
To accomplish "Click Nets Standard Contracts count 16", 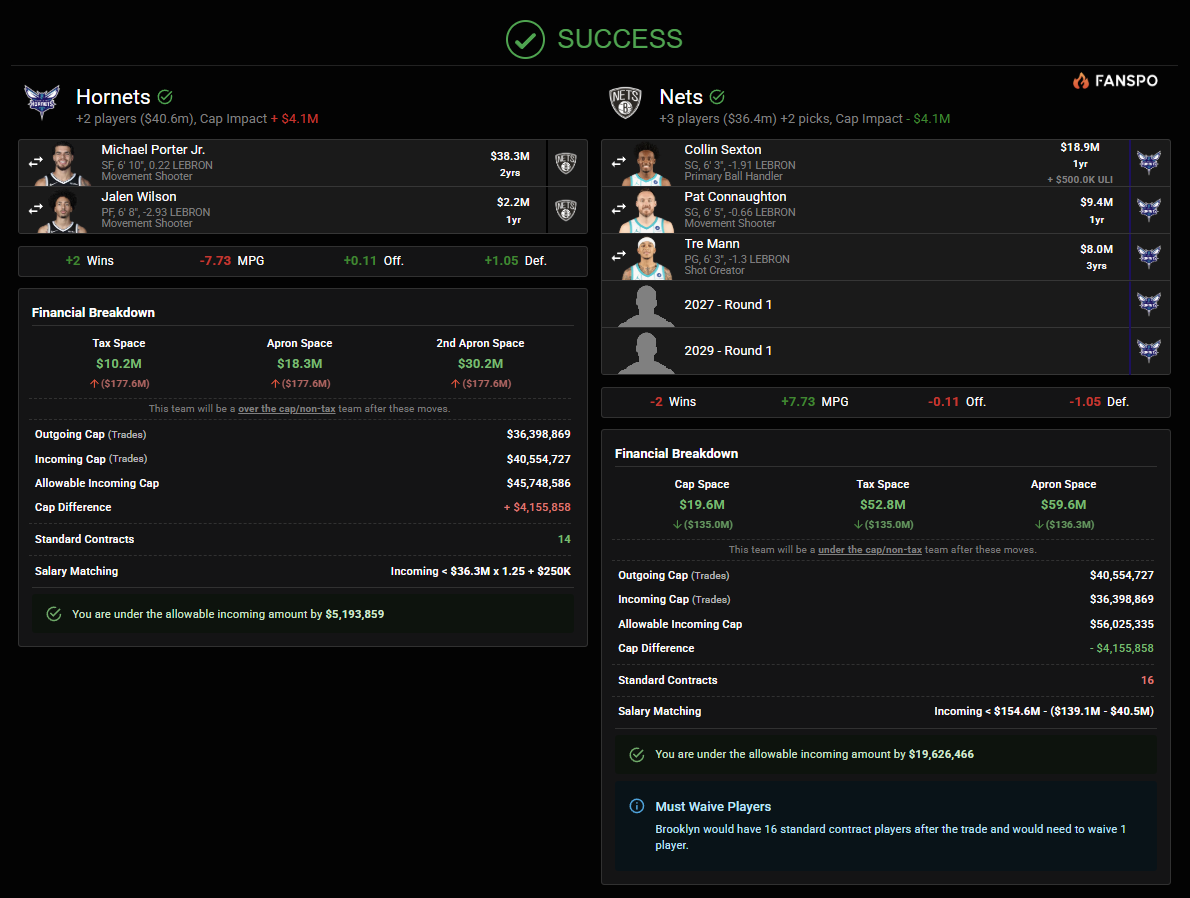I will (1148, 680).
